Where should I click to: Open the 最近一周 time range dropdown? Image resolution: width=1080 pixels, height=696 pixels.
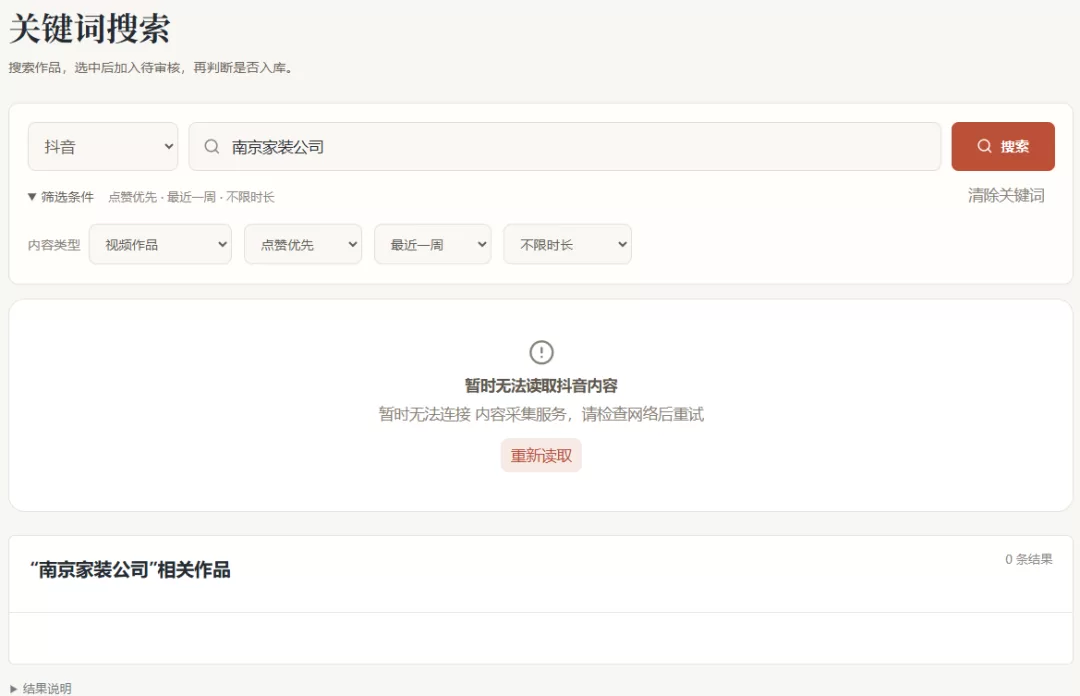pyautogui.click(x=433, y=245)
